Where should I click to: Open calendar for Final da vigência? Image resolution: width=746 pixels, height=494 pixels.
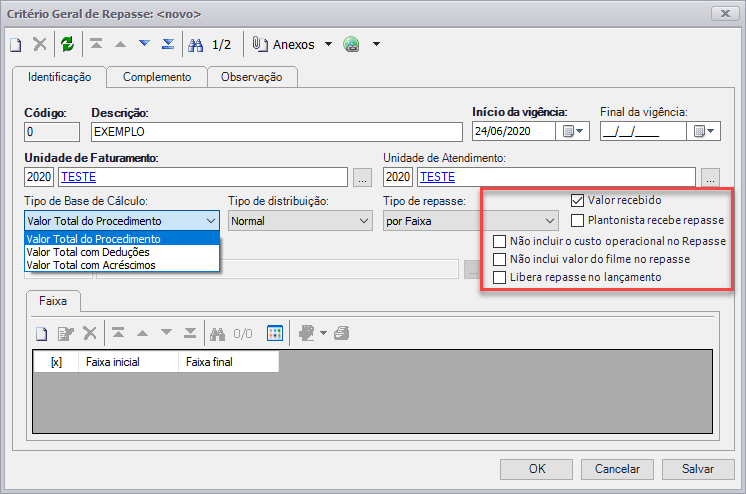[704, 131]
